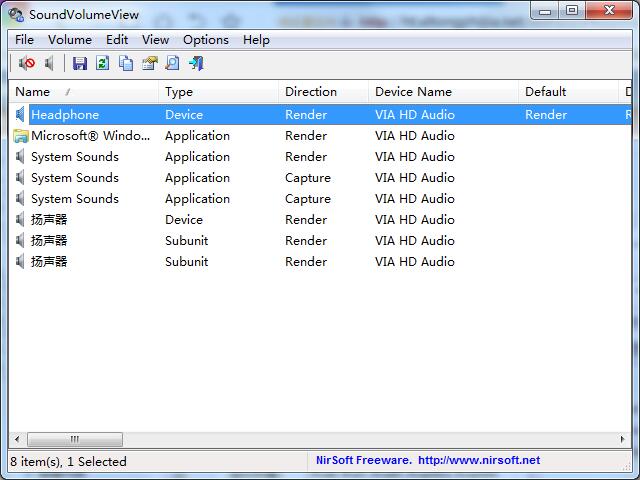Image resolution: width=640 pixels, height=480 pixels.
Task: Open the Options menu
Action: (x=206, y=40)
